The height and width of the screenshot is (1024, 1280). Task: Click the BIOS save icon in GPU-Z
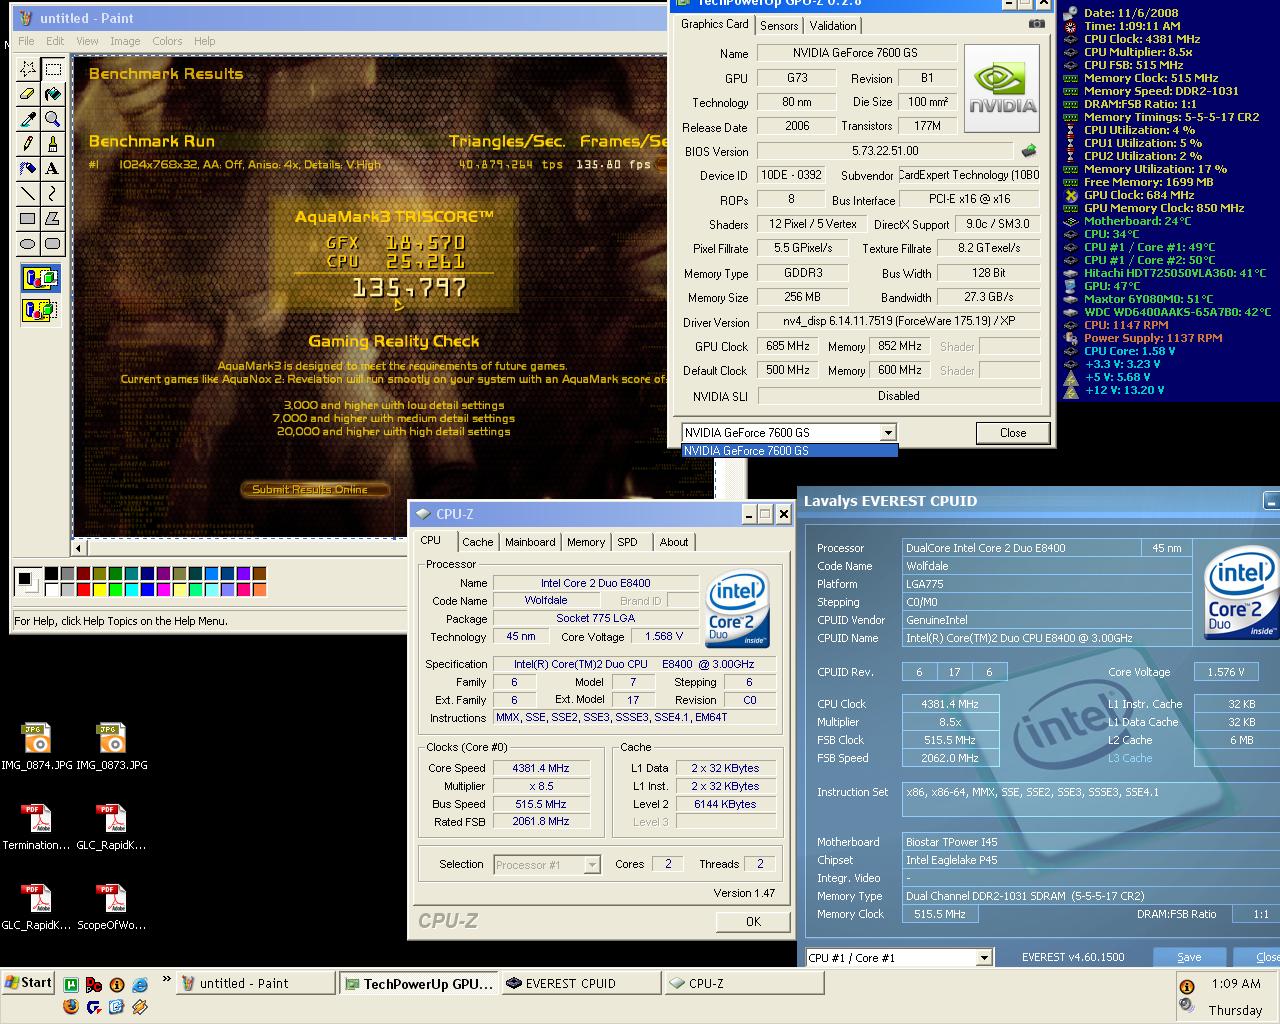click(x=1029, y=151)
